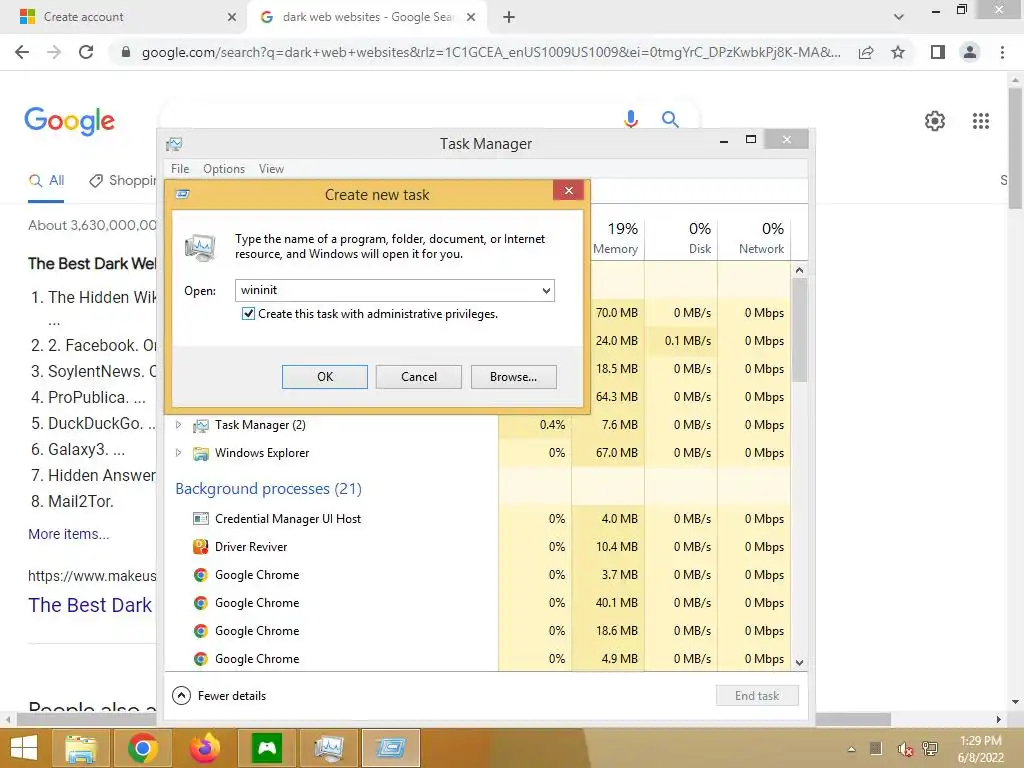The image size is (1024, 768).
Task: Close the Create account tab
Action: pos(231,17)
